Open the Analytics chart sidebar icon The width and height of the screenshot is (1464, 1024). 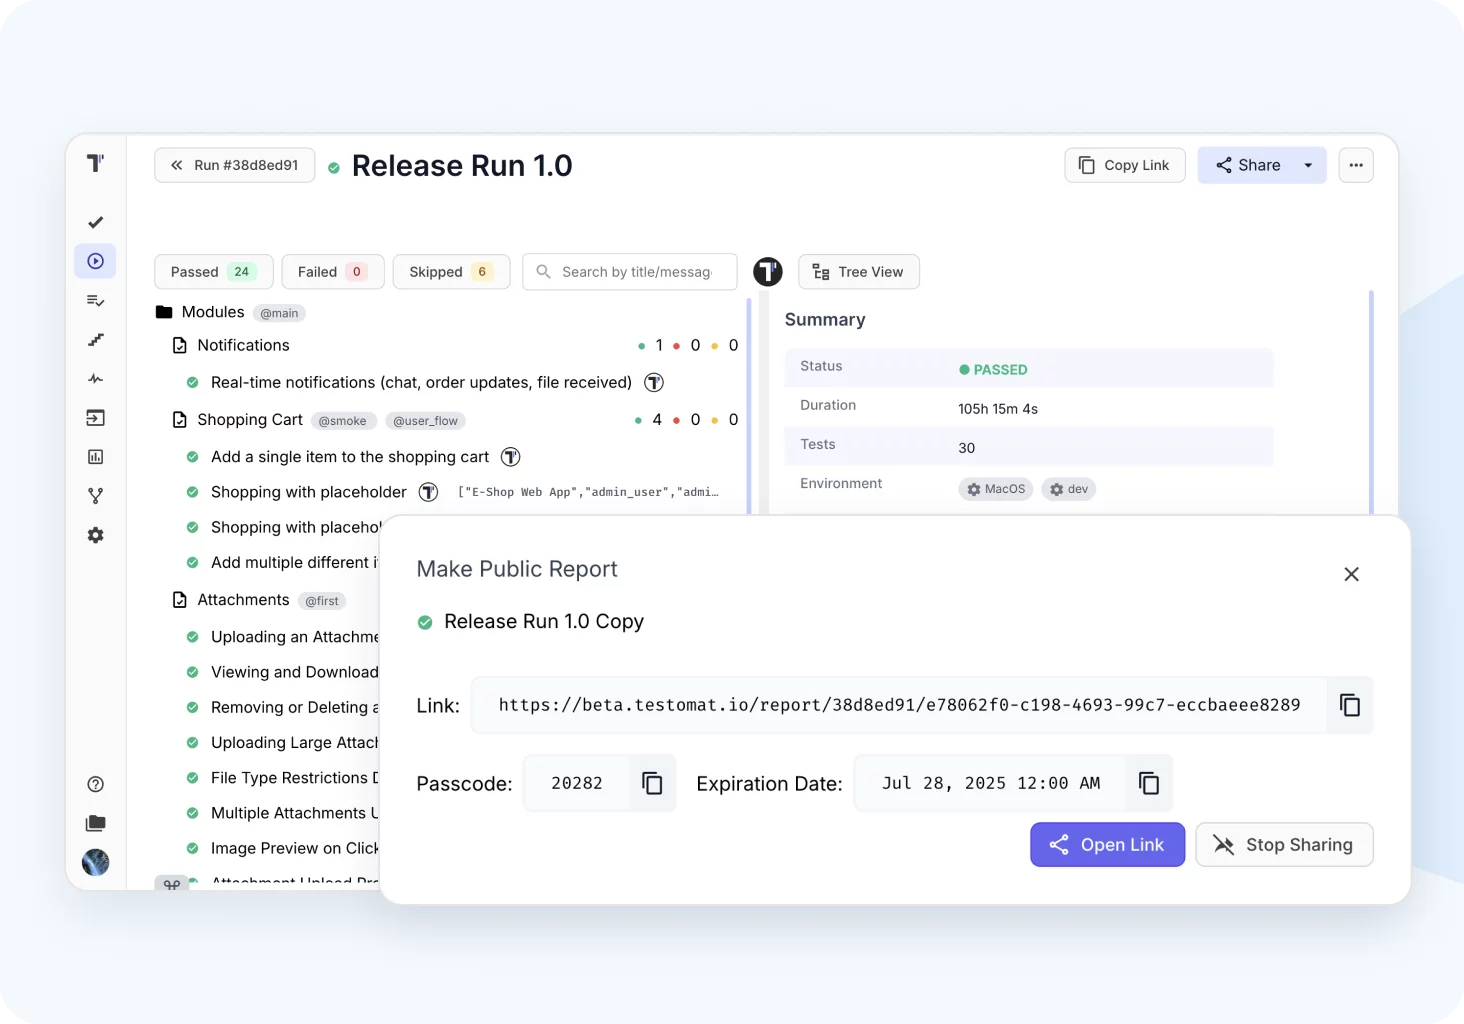coord(96,457)
